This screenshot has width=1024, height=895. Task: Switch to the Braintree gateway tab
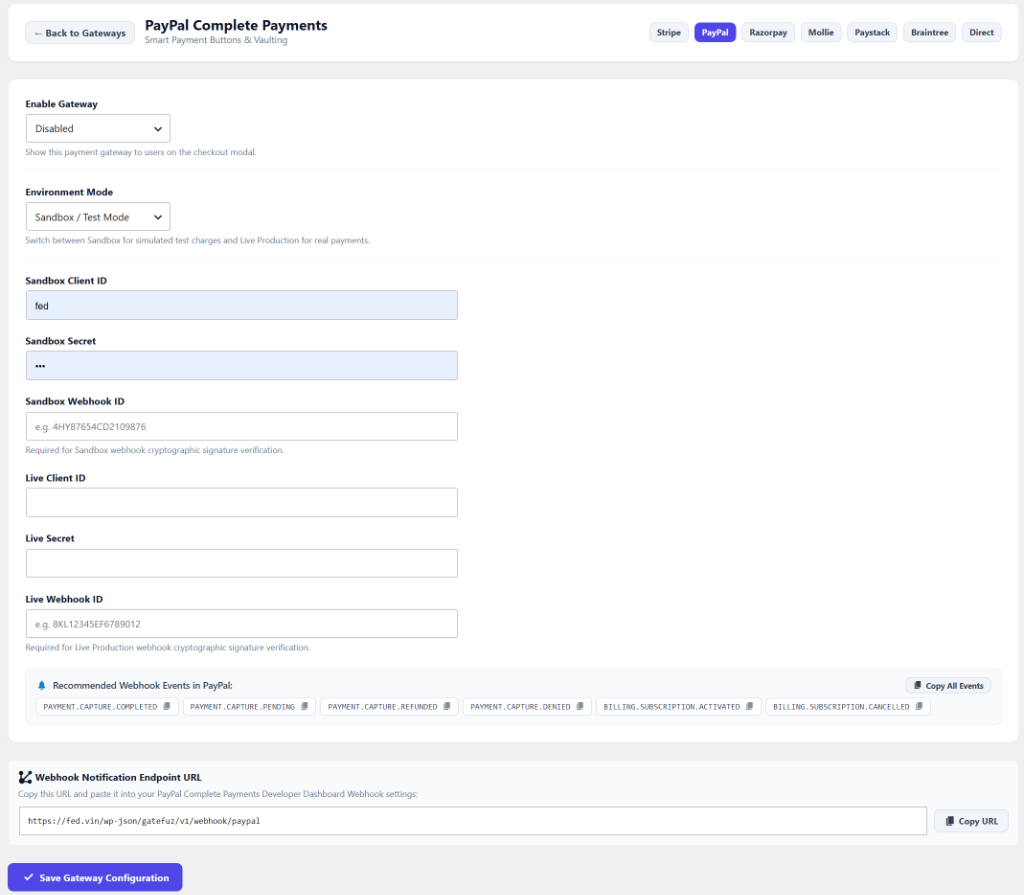tap(929, 32)
